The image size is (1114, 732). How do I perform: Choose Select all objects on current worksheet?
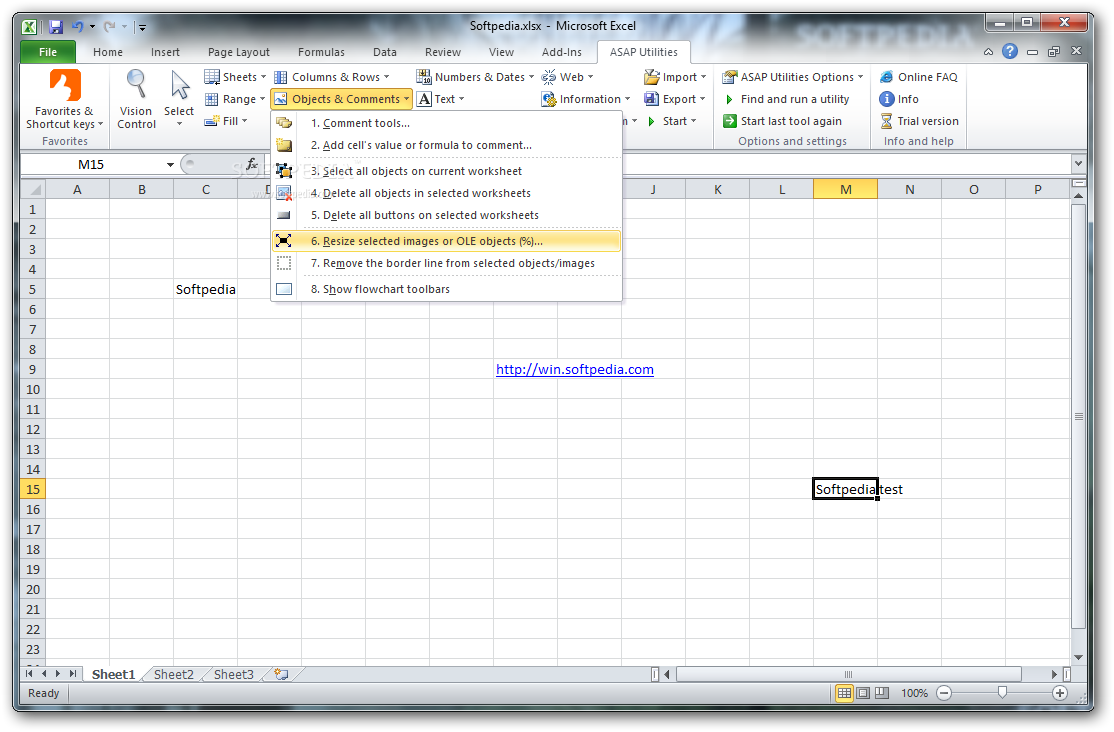(x=446, y=171)
